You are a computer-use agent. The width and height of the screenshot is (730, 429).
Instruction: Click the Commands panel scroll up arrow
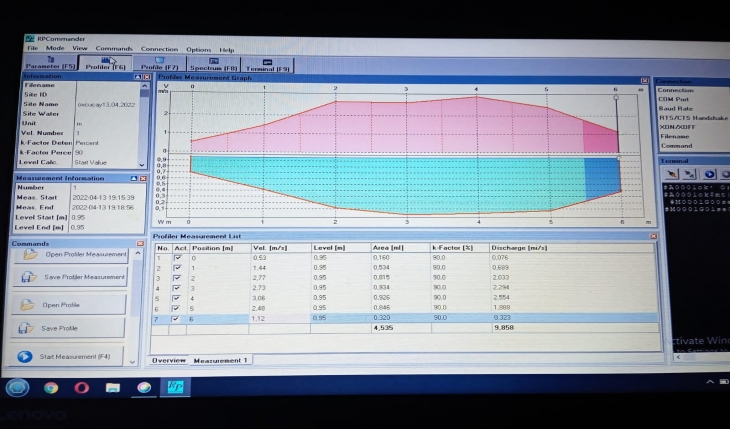138,253
